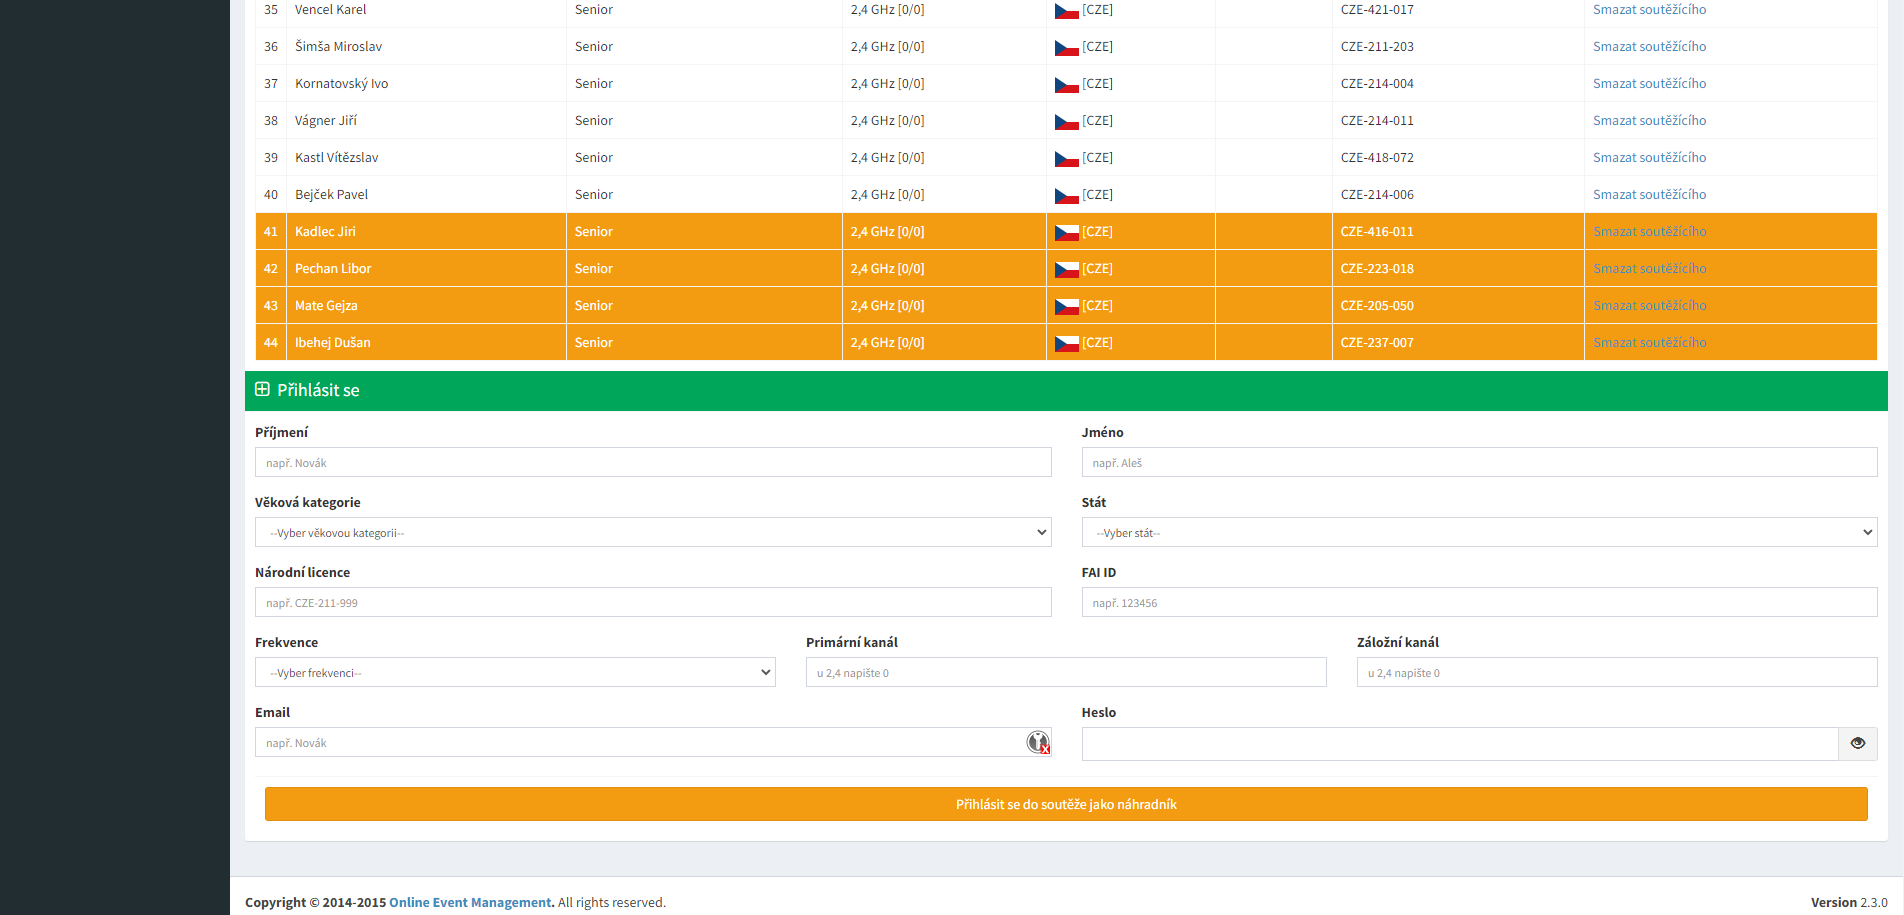The width and height of the screenshot is (1904, 915).
Task: Select licence CZE-421-017
Action: 1377,9
